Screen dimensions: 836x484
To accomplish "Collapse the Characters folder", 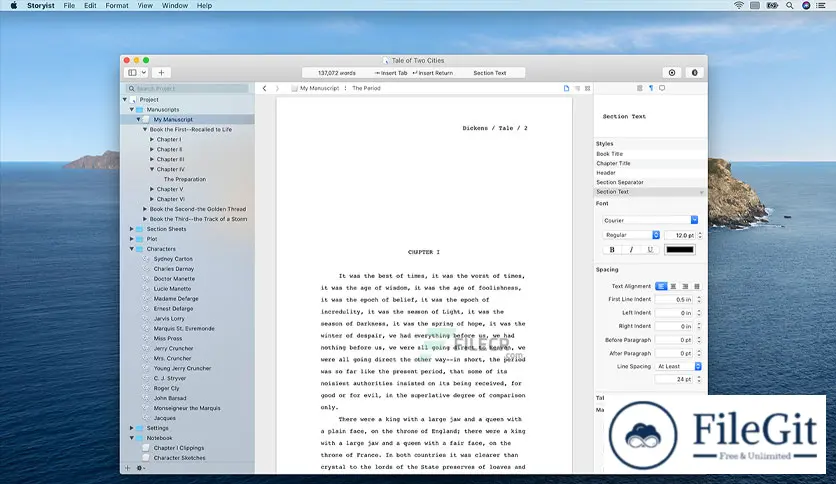I will [132, 249].
